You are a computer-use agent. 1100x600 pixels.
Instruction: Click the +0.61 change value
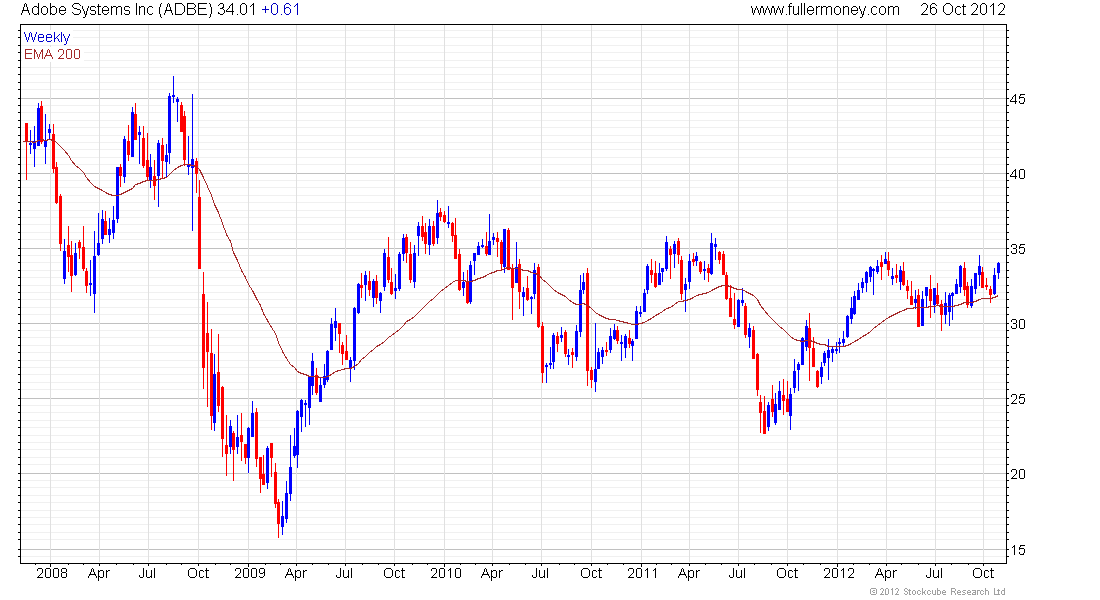point(281,10)
